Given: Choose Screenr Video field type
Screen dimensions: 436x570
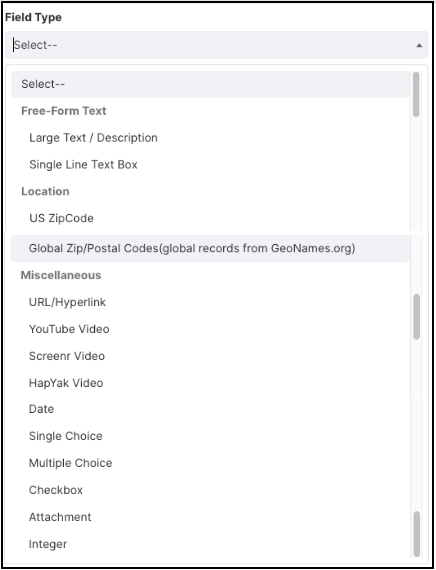Looking at the screenshot, I should [x=210, y=356].
